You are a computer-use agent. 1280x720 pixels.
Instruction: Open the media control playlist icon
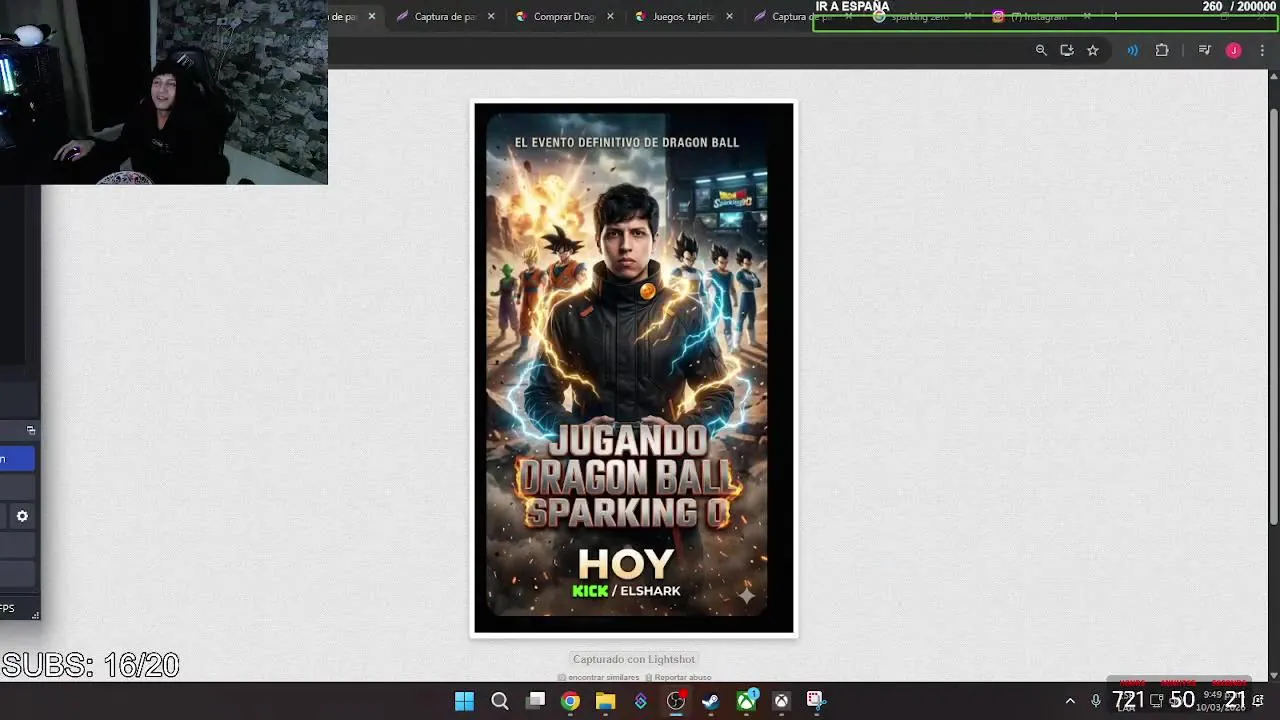[1205, 50]
